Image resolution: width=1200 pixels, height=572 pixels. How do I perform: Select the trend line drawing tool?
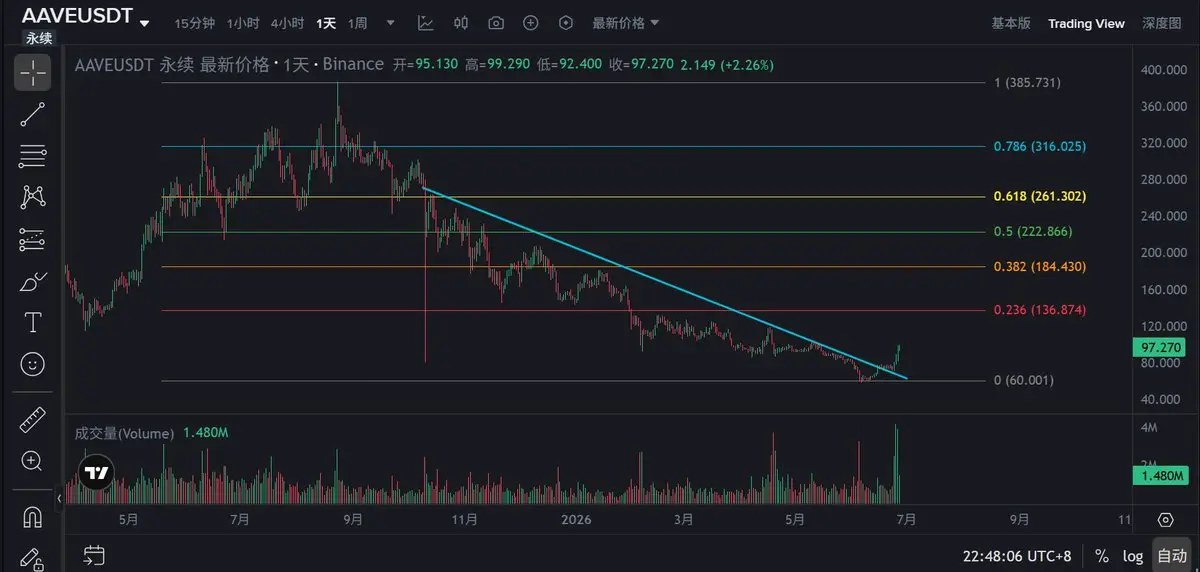coord(32,114)
